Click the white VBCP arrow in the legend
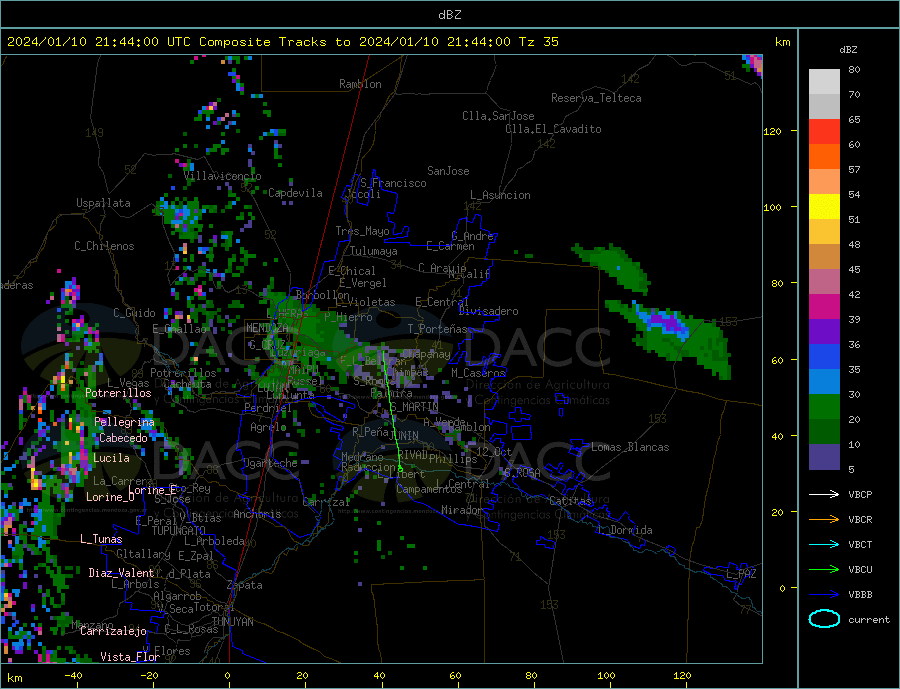 point(824,494)
